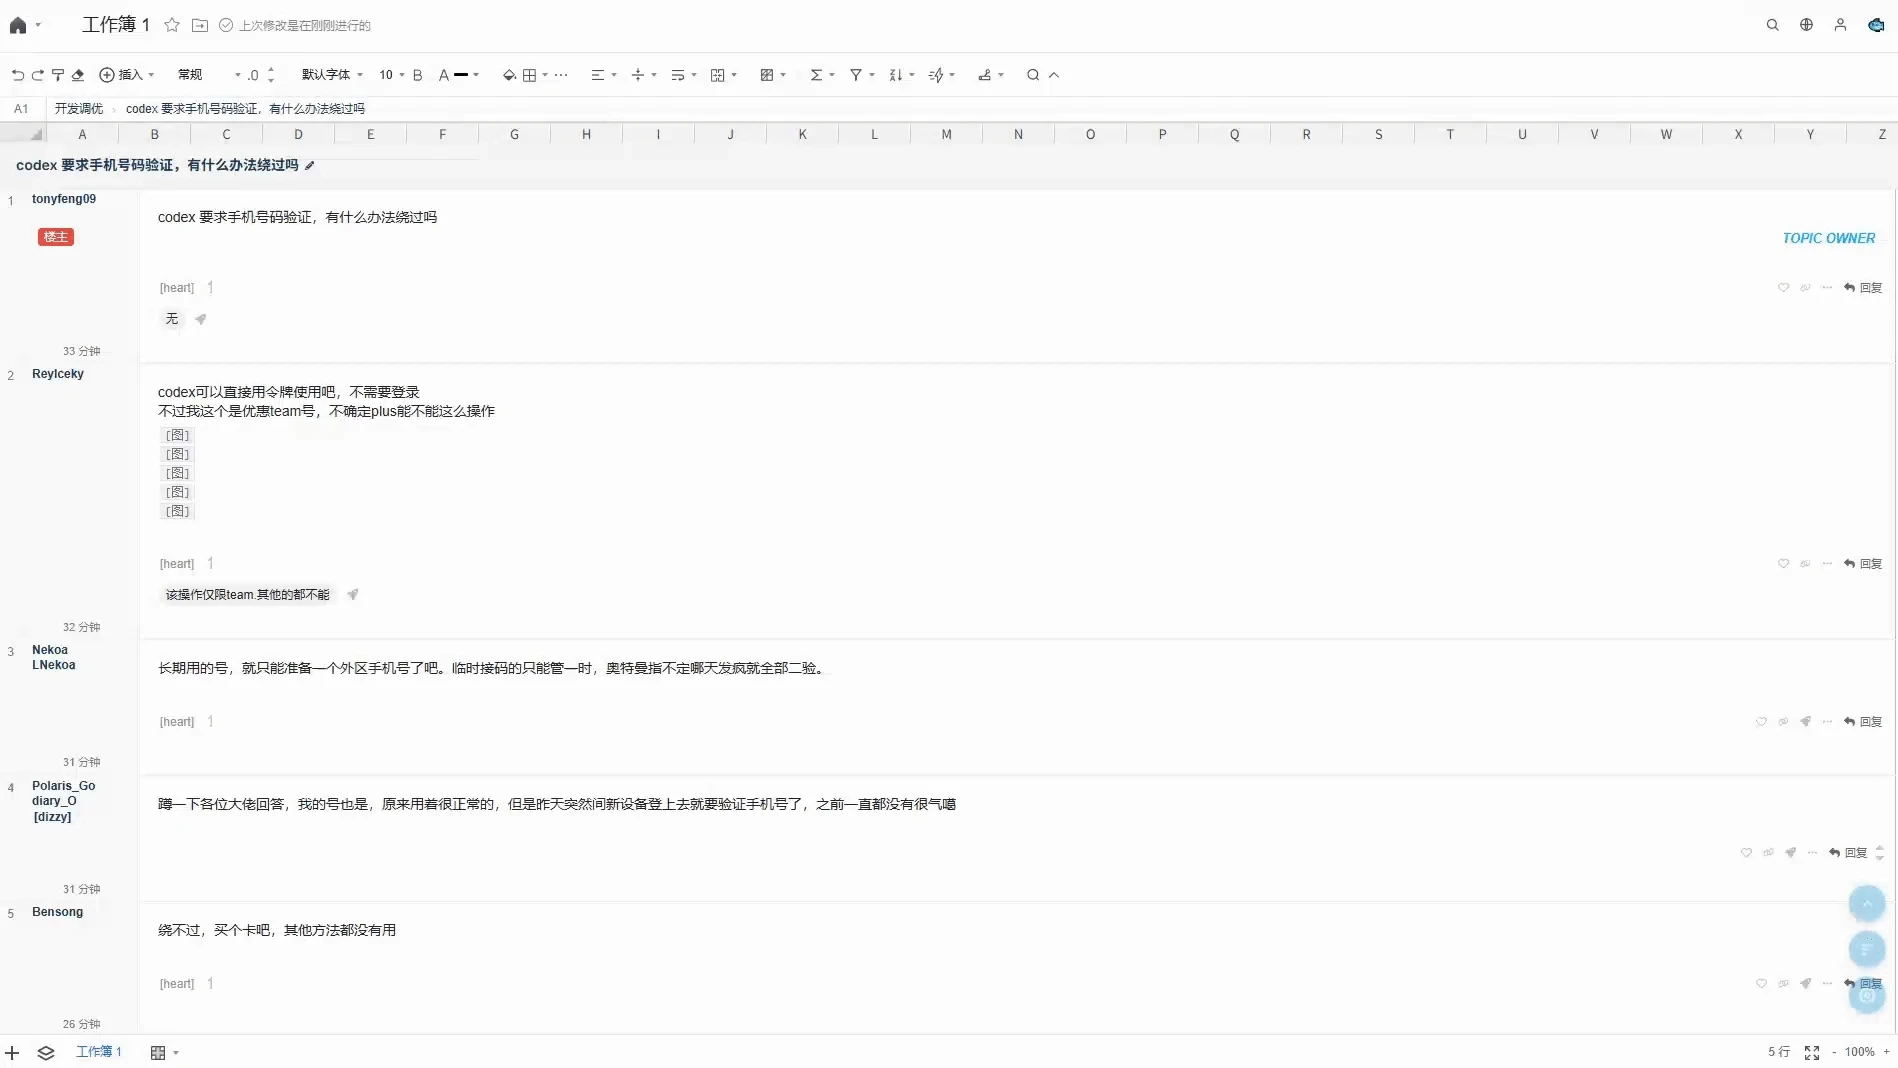Click the globe icon in the header

[x=1806, y=25]
